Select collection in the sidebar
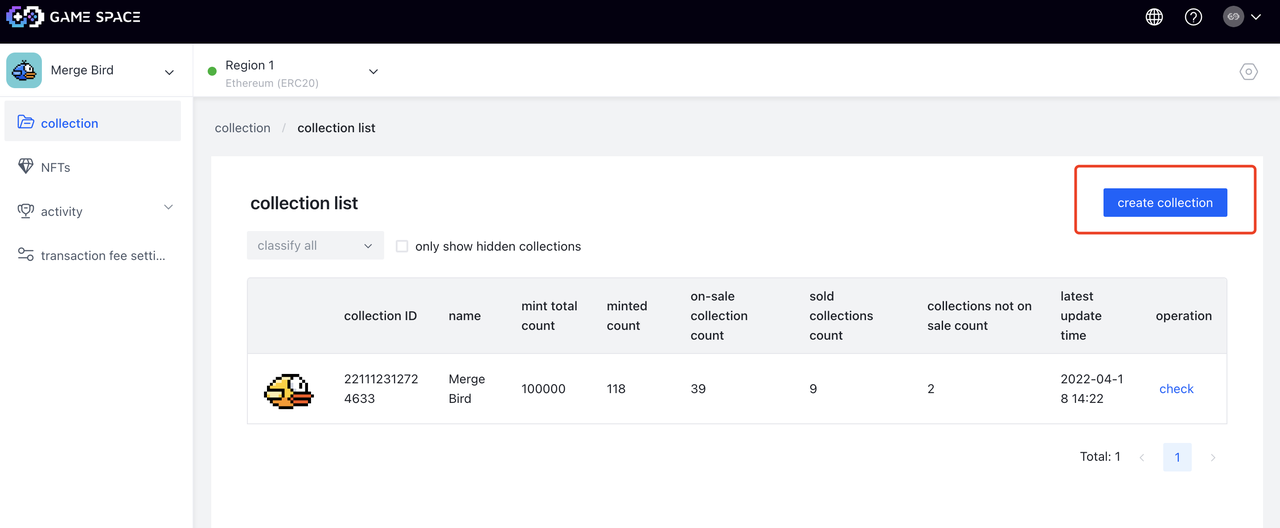Screen dimensions: 1280x528 [69, 123]
